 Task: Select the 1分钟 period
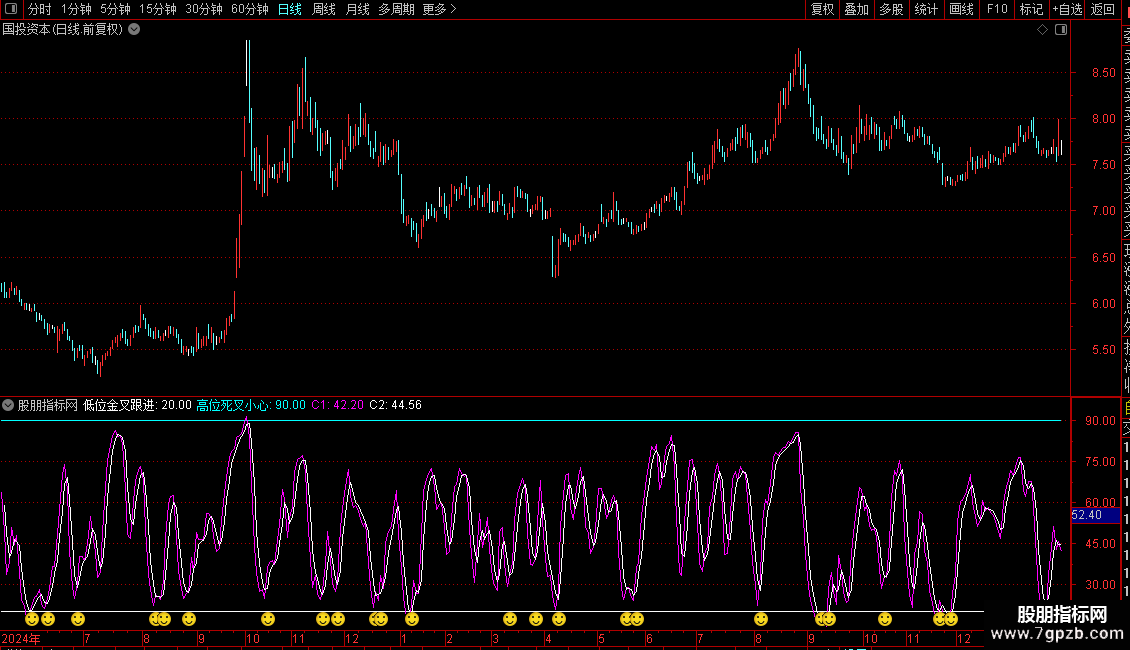[76, 9]
